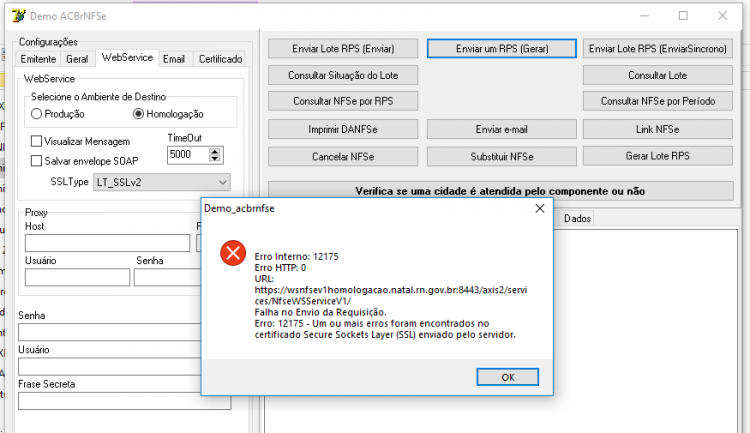Viewport: 750px width, 433px height.
Task: Enable Visualizar Mensagem checkbox
Action: (36, 141)
